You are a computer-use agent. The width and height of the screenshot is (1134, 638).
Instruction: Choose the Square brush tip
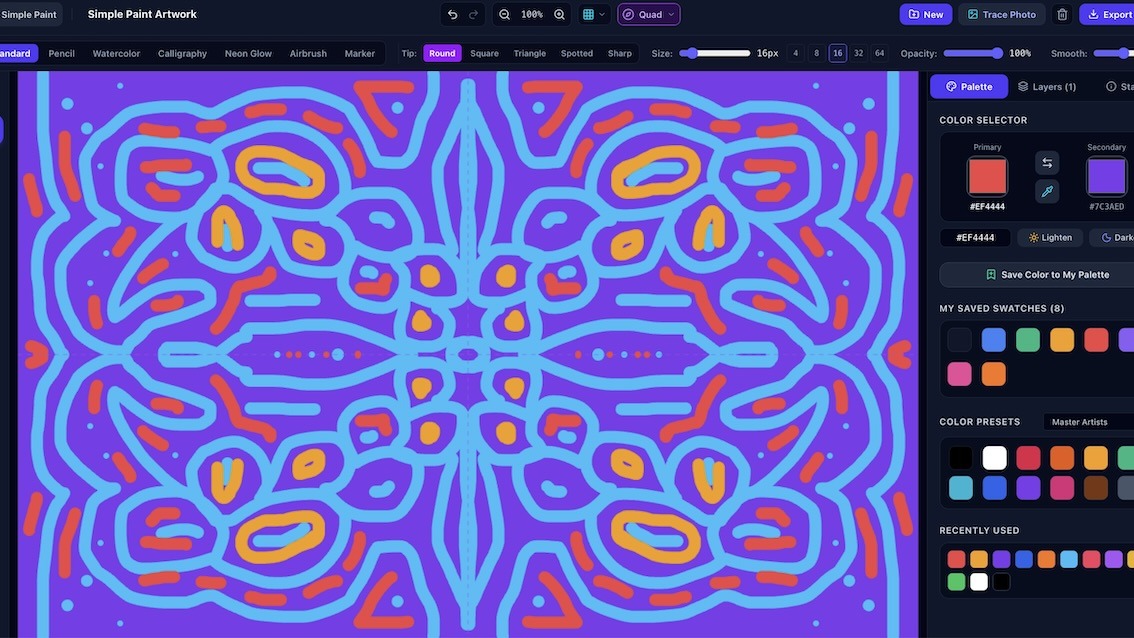tap(485, 54)
